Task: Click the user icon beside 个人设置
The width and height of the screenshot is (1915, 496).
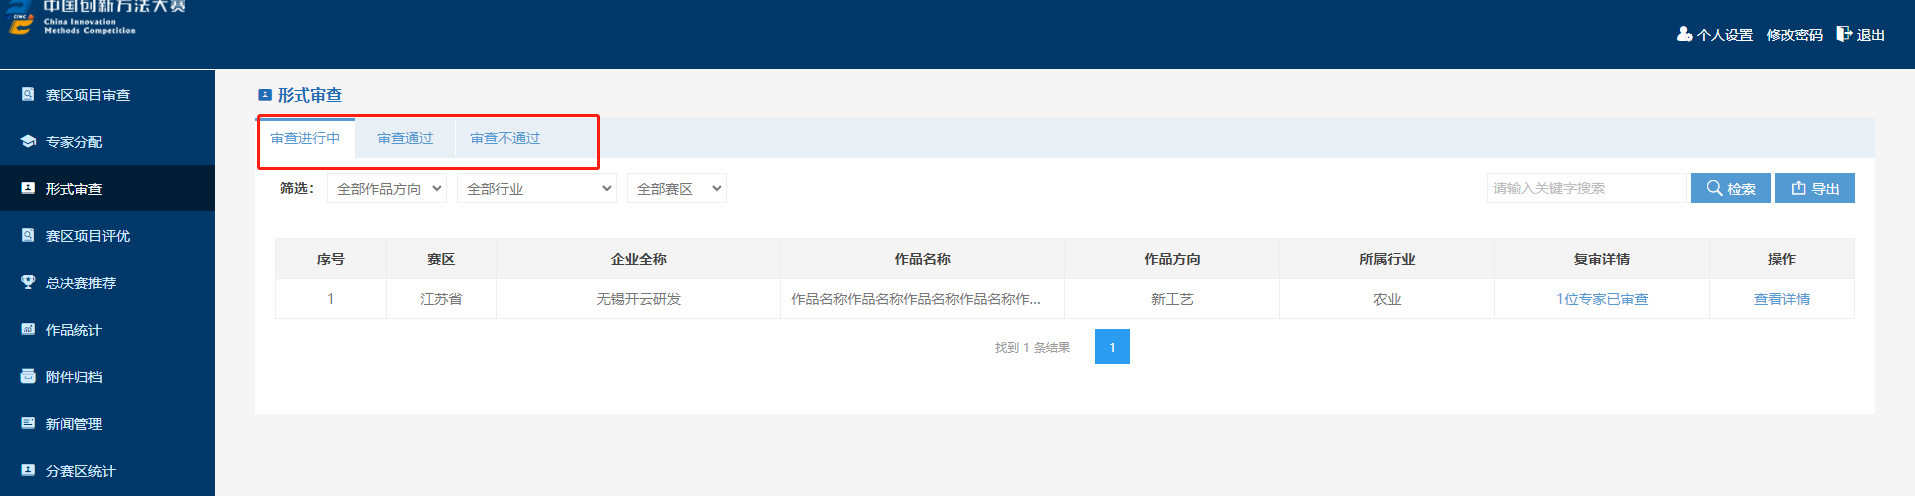Action: coord(1685,34)
